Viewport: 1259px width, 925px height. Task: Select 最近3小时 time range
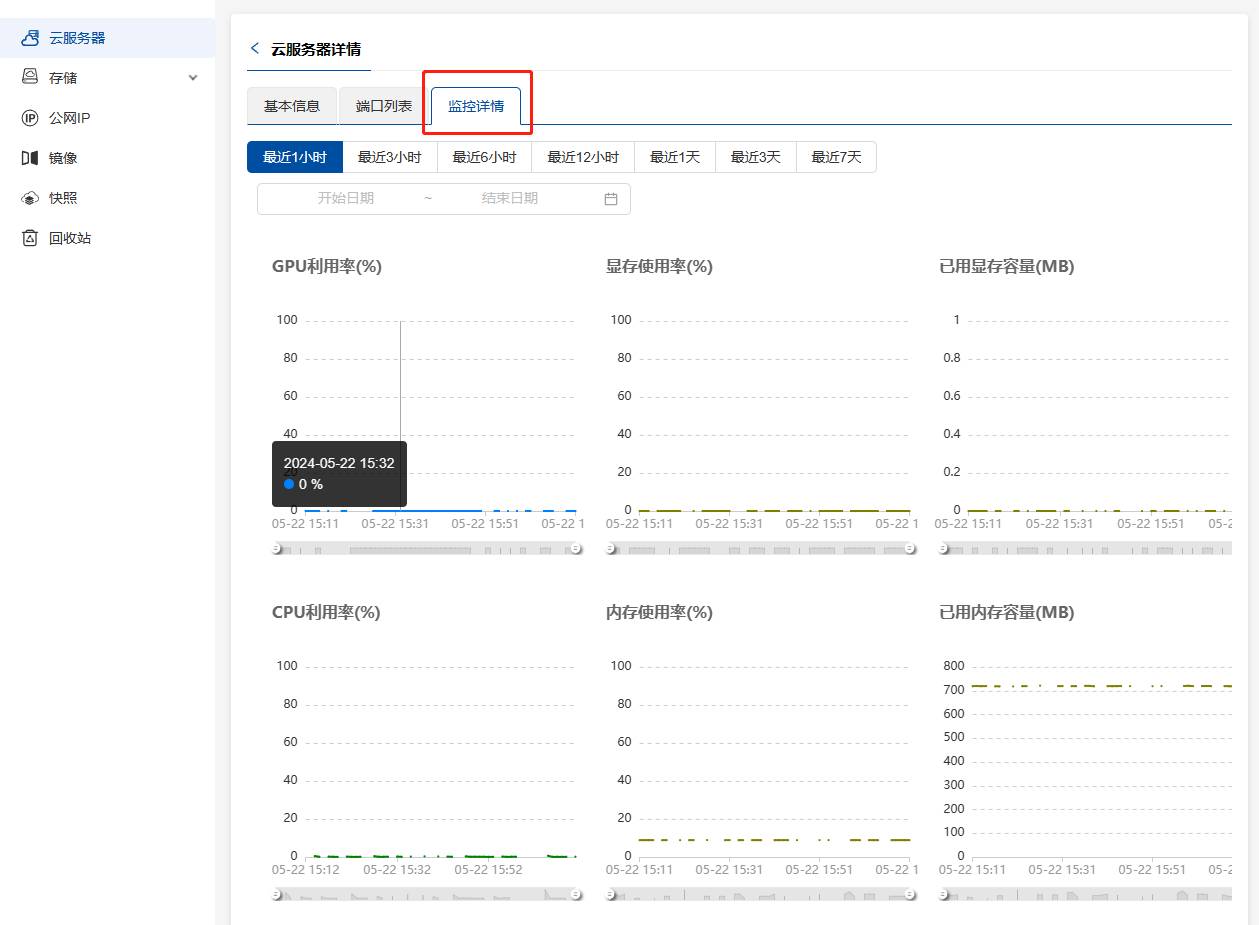(390, 157)
